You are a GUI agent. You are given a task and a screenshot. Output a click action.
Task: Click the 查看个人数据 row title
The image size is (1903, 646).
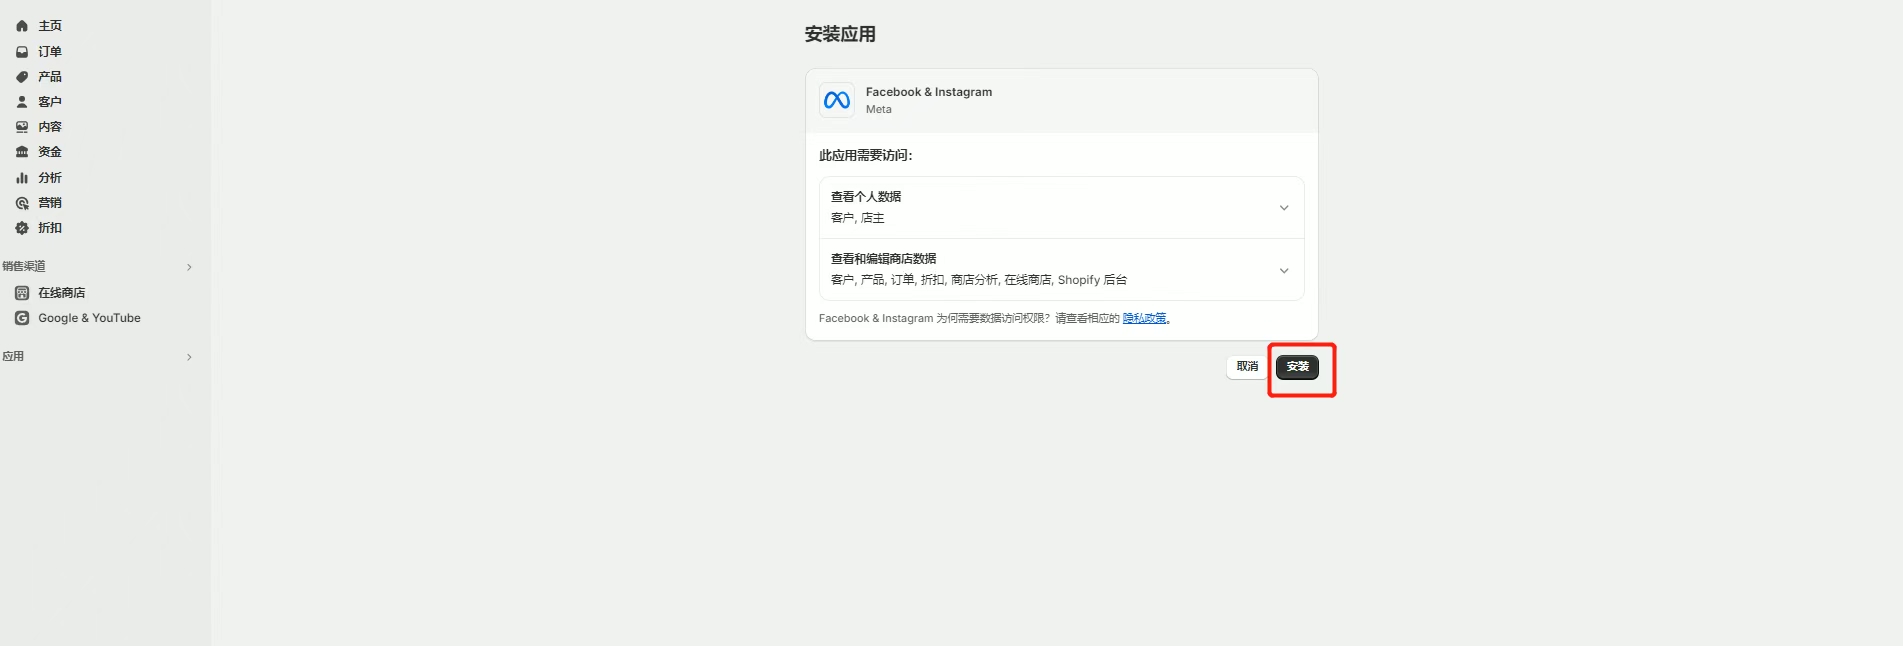point(866,197)
